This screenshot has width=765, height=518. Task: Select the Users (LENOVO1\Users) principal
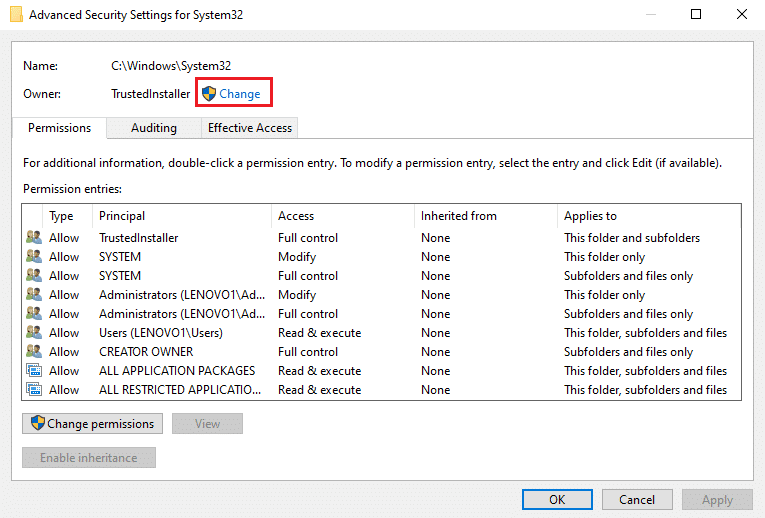click(161, 333)
